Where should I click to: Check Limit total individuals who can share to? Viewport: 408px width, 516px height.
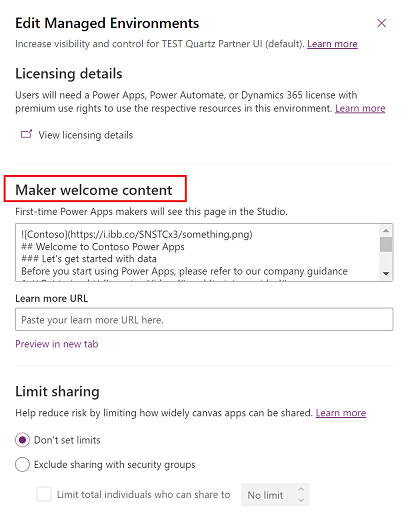tap(44, 494)
